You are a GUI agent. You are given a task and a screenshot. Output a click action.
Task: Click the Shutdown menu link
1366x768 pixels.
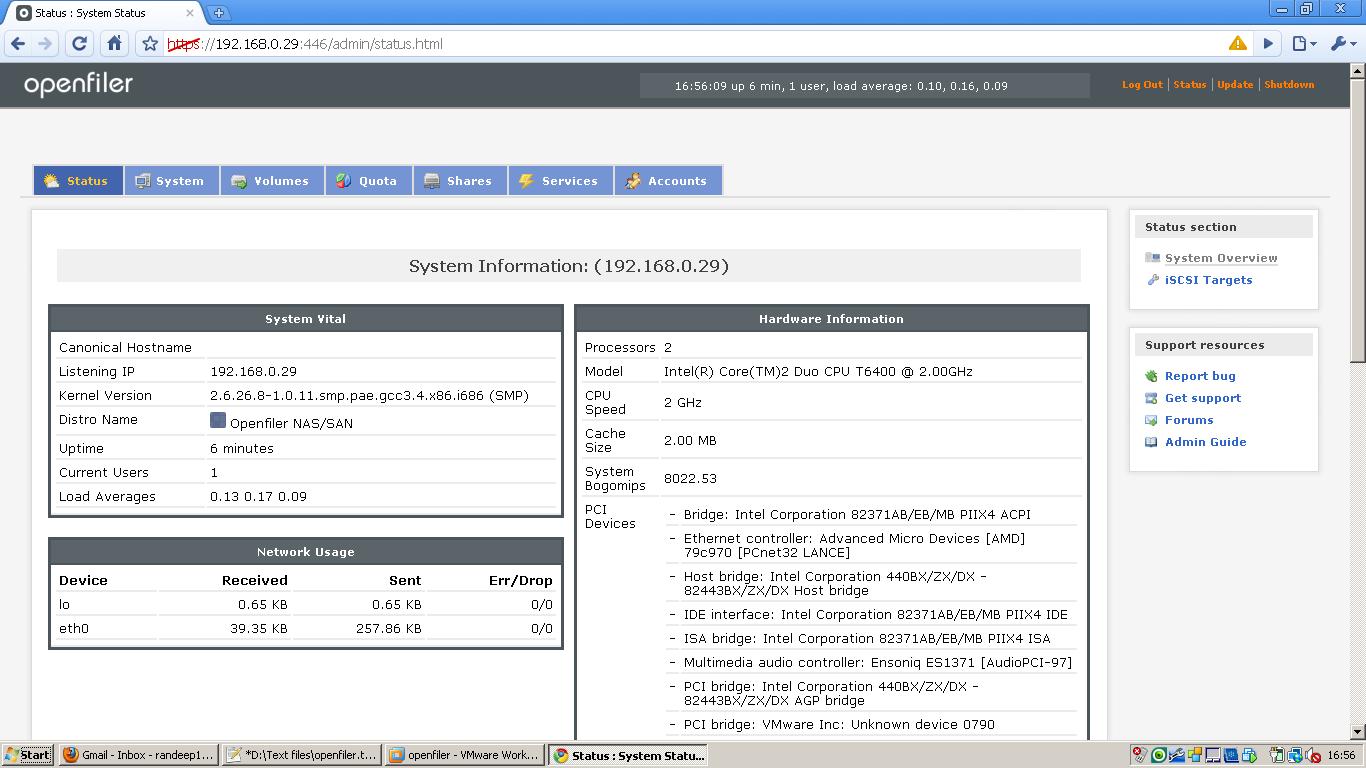pyautogui.click(x=1289, y=85)
